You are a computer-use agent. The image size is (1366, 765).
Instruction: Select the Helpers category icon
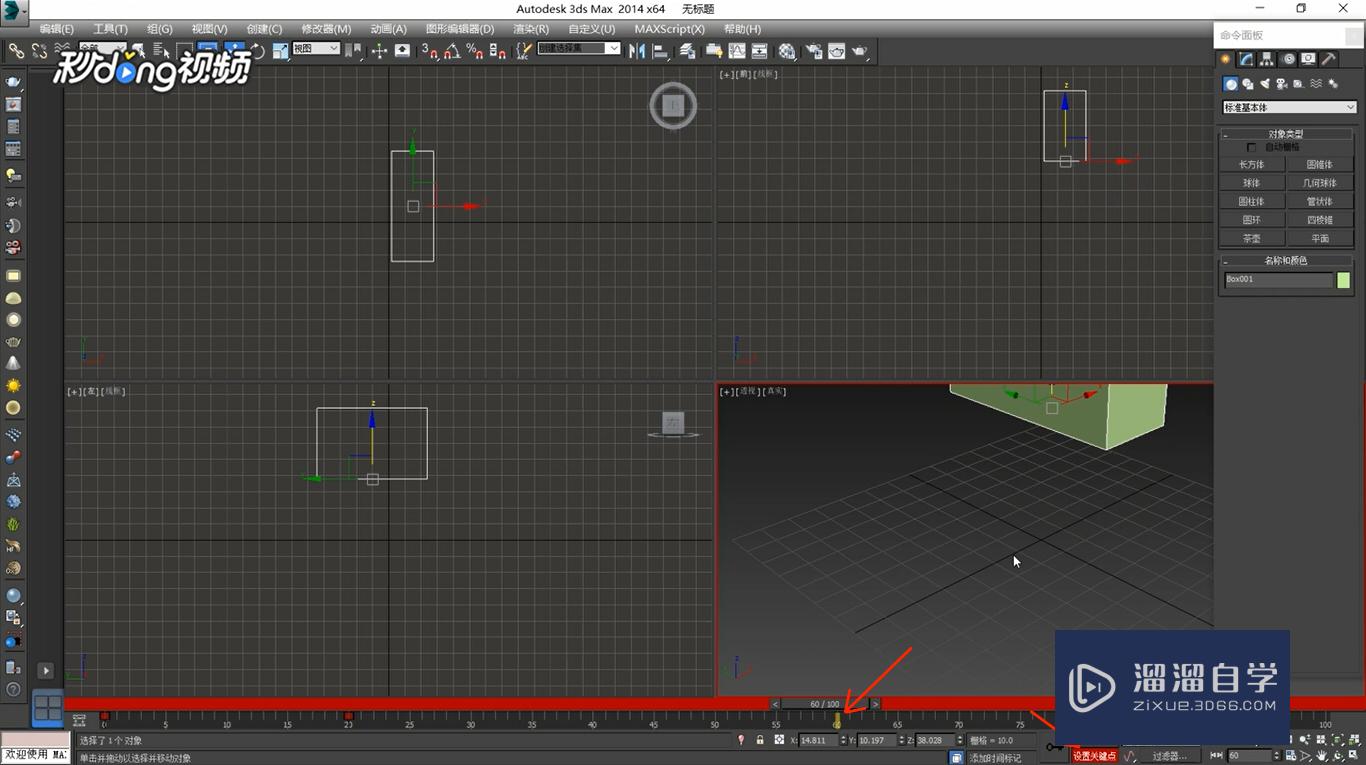coord(1299,84)
